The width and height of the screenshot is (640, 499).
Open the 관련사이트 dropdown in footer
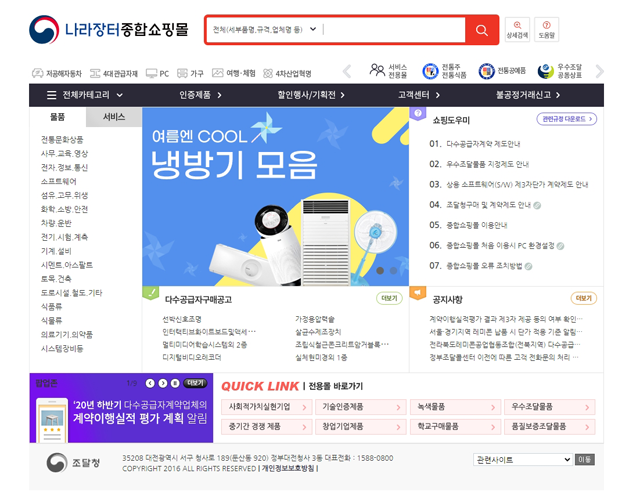tap(523, 460)
